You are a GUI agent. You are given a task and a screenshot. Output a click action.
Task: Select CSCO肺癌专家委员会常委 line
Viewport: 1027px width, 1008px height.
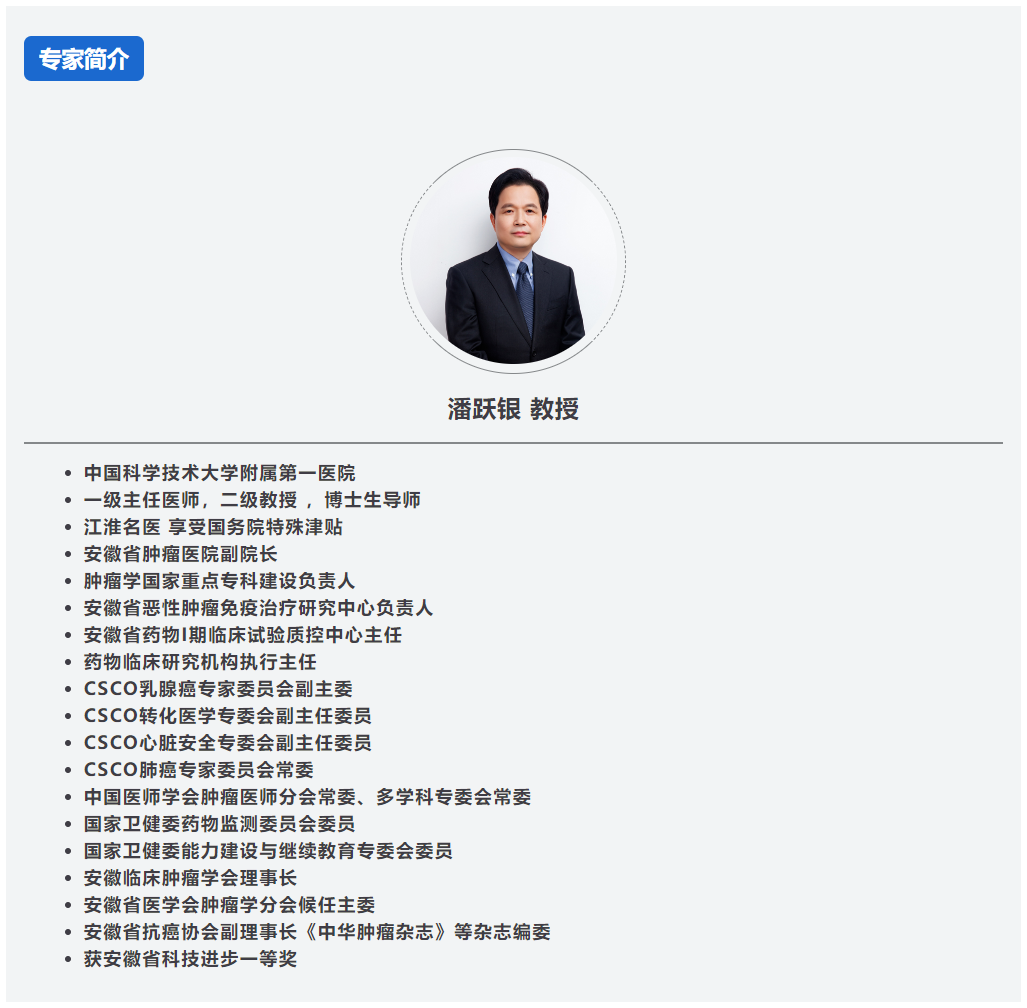(198, 770)
